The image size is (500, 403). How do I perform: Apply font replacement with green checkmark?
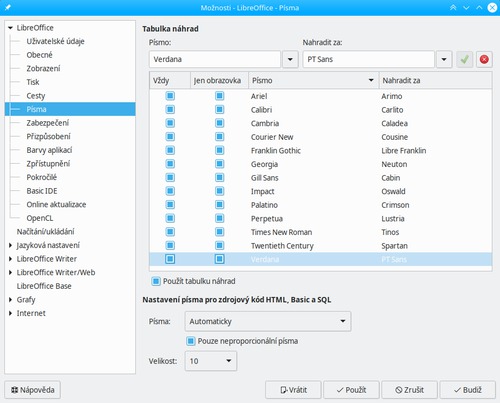tap(464, 59)
